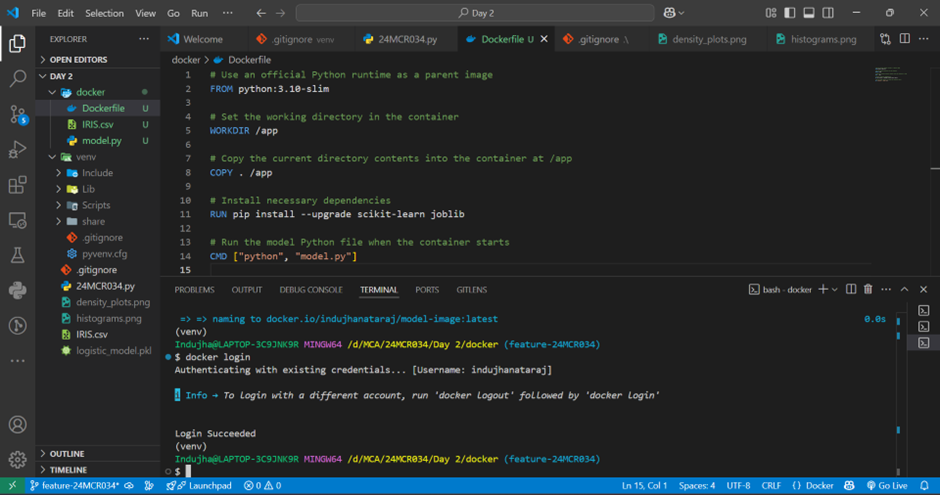
Task: Switch to the PROBLEMS panel tab
Action: [194, 289]
